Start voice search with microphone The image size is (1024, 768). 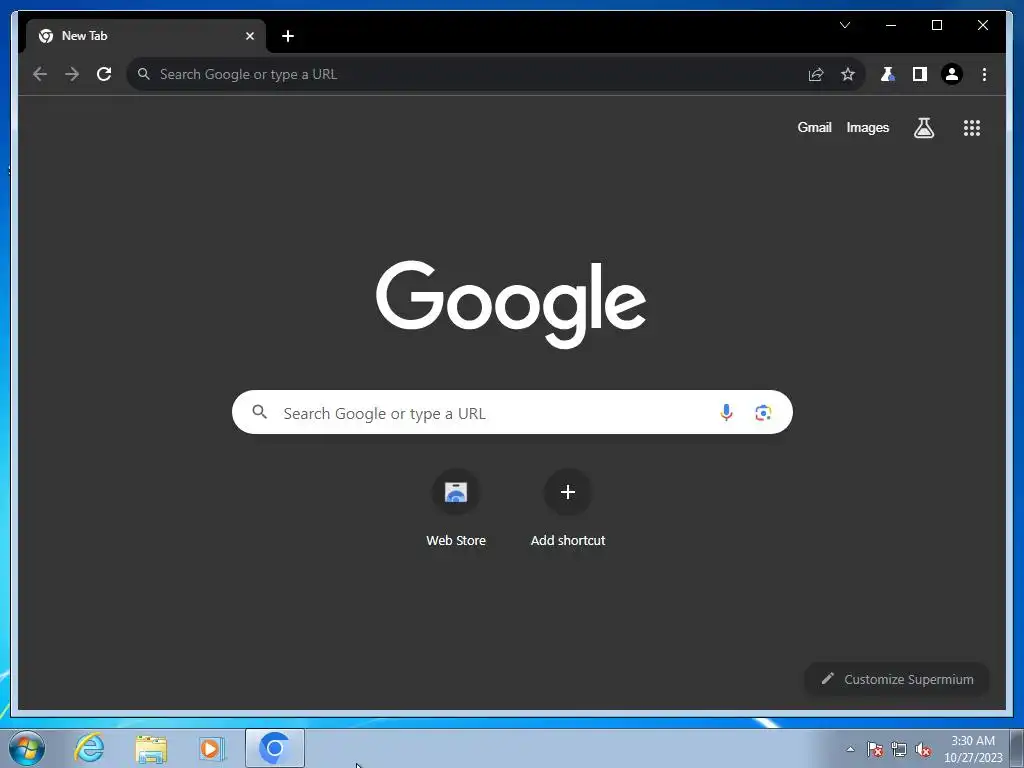(726, 412)
